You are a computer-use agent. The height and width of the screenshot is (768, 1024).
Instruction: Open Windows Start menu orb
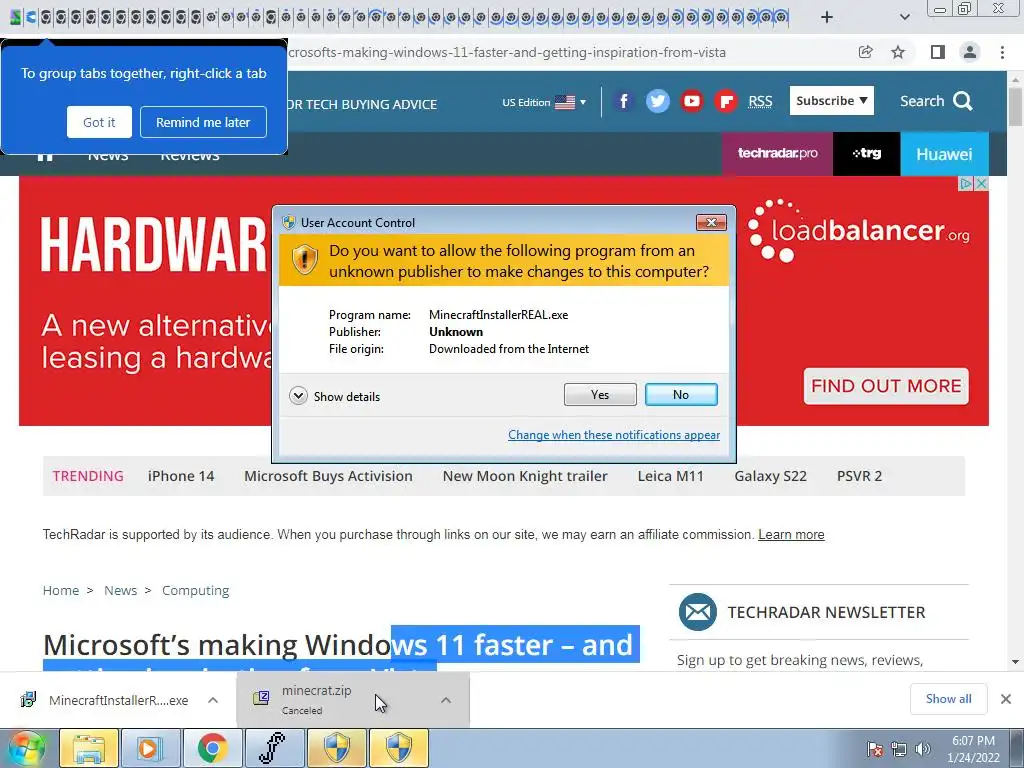25,748
